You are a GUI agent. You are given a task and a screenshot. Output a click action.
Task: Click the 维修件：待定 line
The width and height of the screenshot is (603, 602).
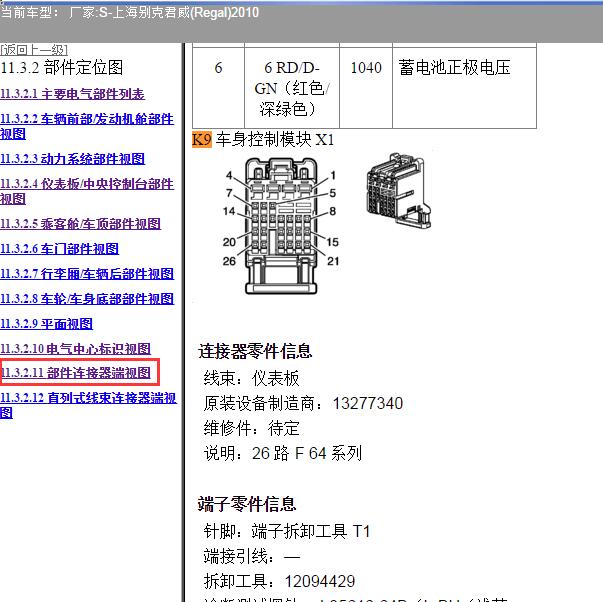tap(252, 428)
